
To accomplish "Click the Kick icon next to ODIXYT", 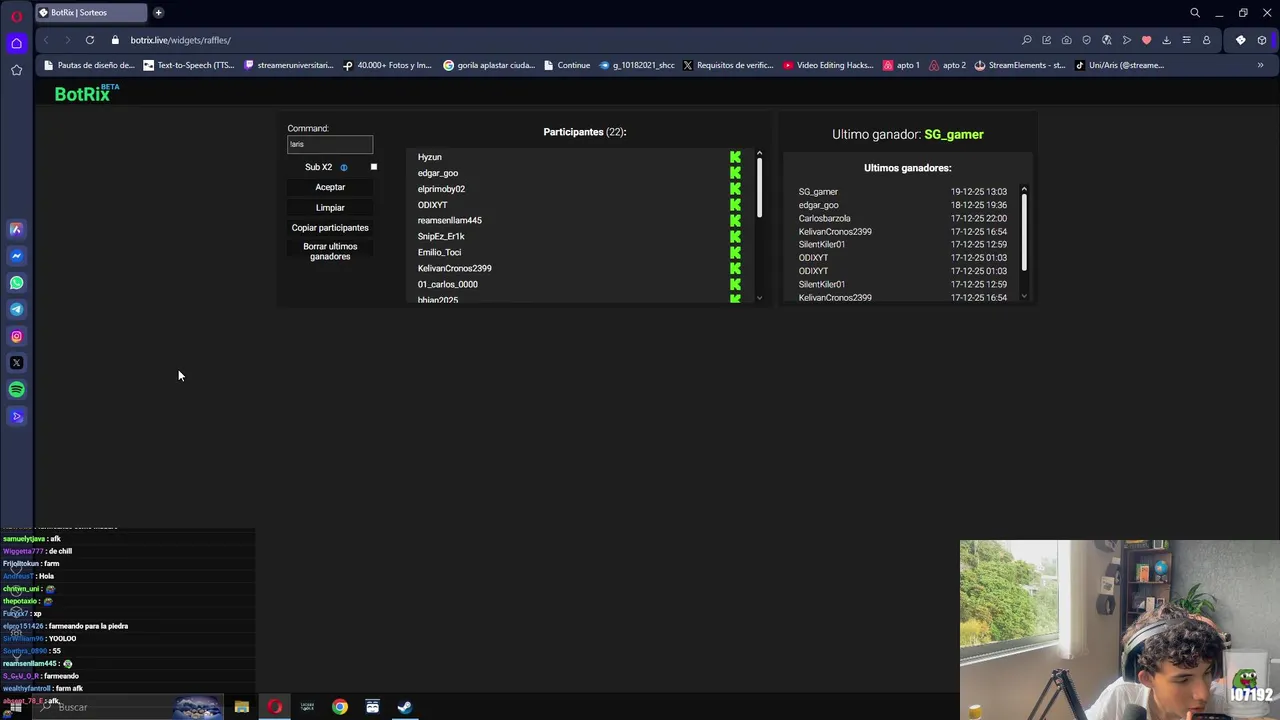I will (735, 205).
